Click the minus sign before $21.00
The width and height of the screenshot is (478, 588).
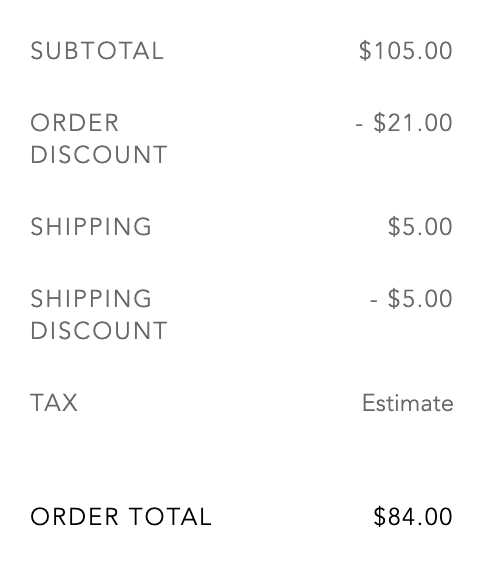[359, 124]
